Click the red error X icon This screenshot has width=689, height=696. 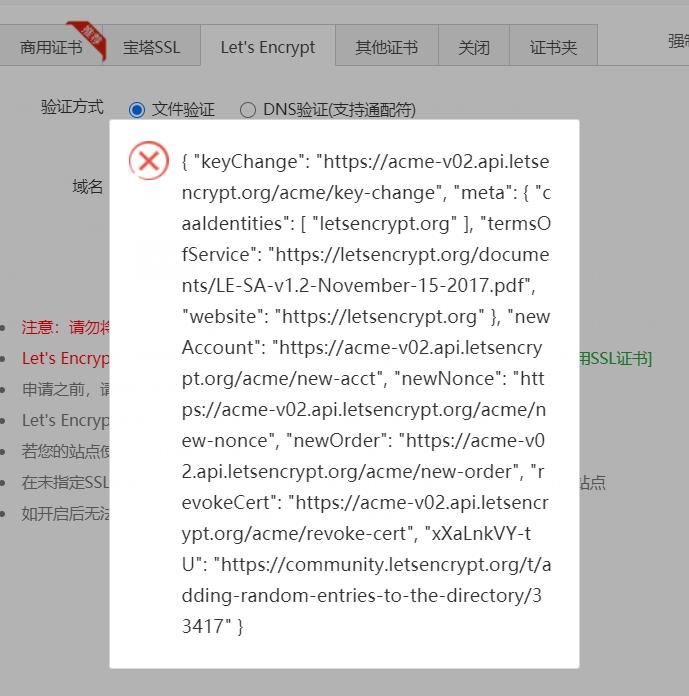(x=149, y=161)
